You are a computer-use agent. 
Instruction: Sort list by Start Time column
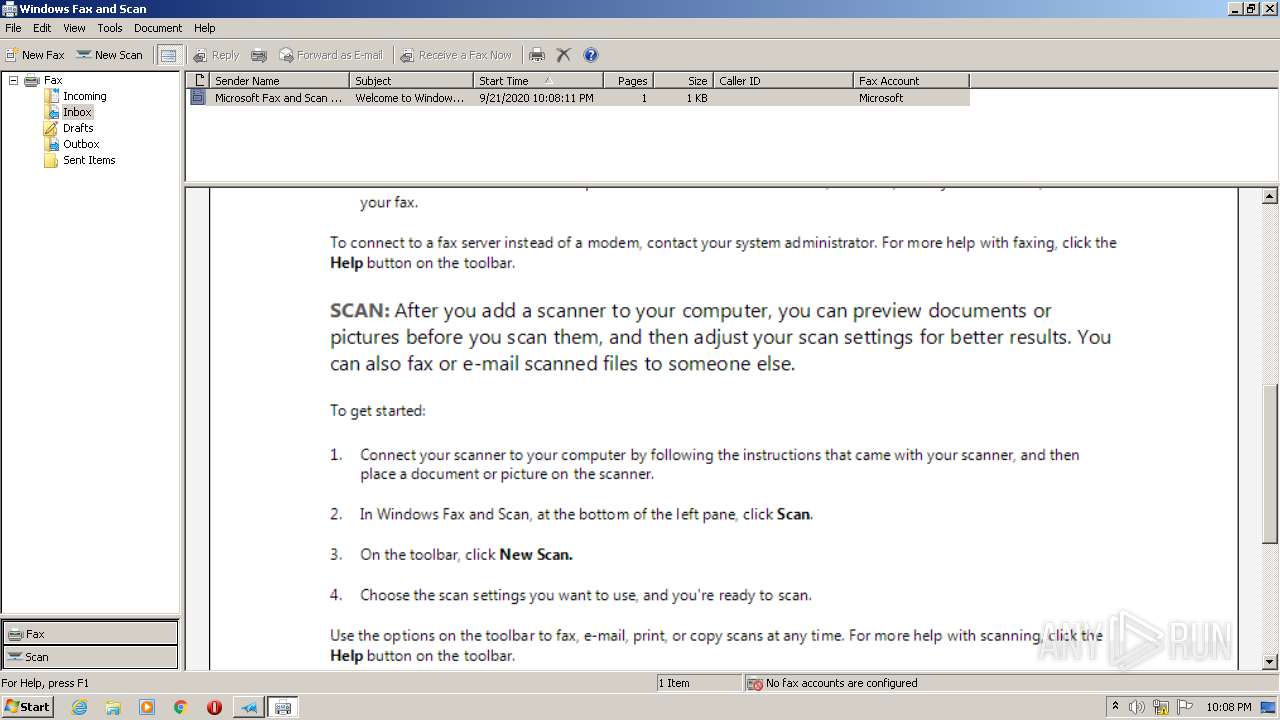pyautogui.click(x=538, y=80)
